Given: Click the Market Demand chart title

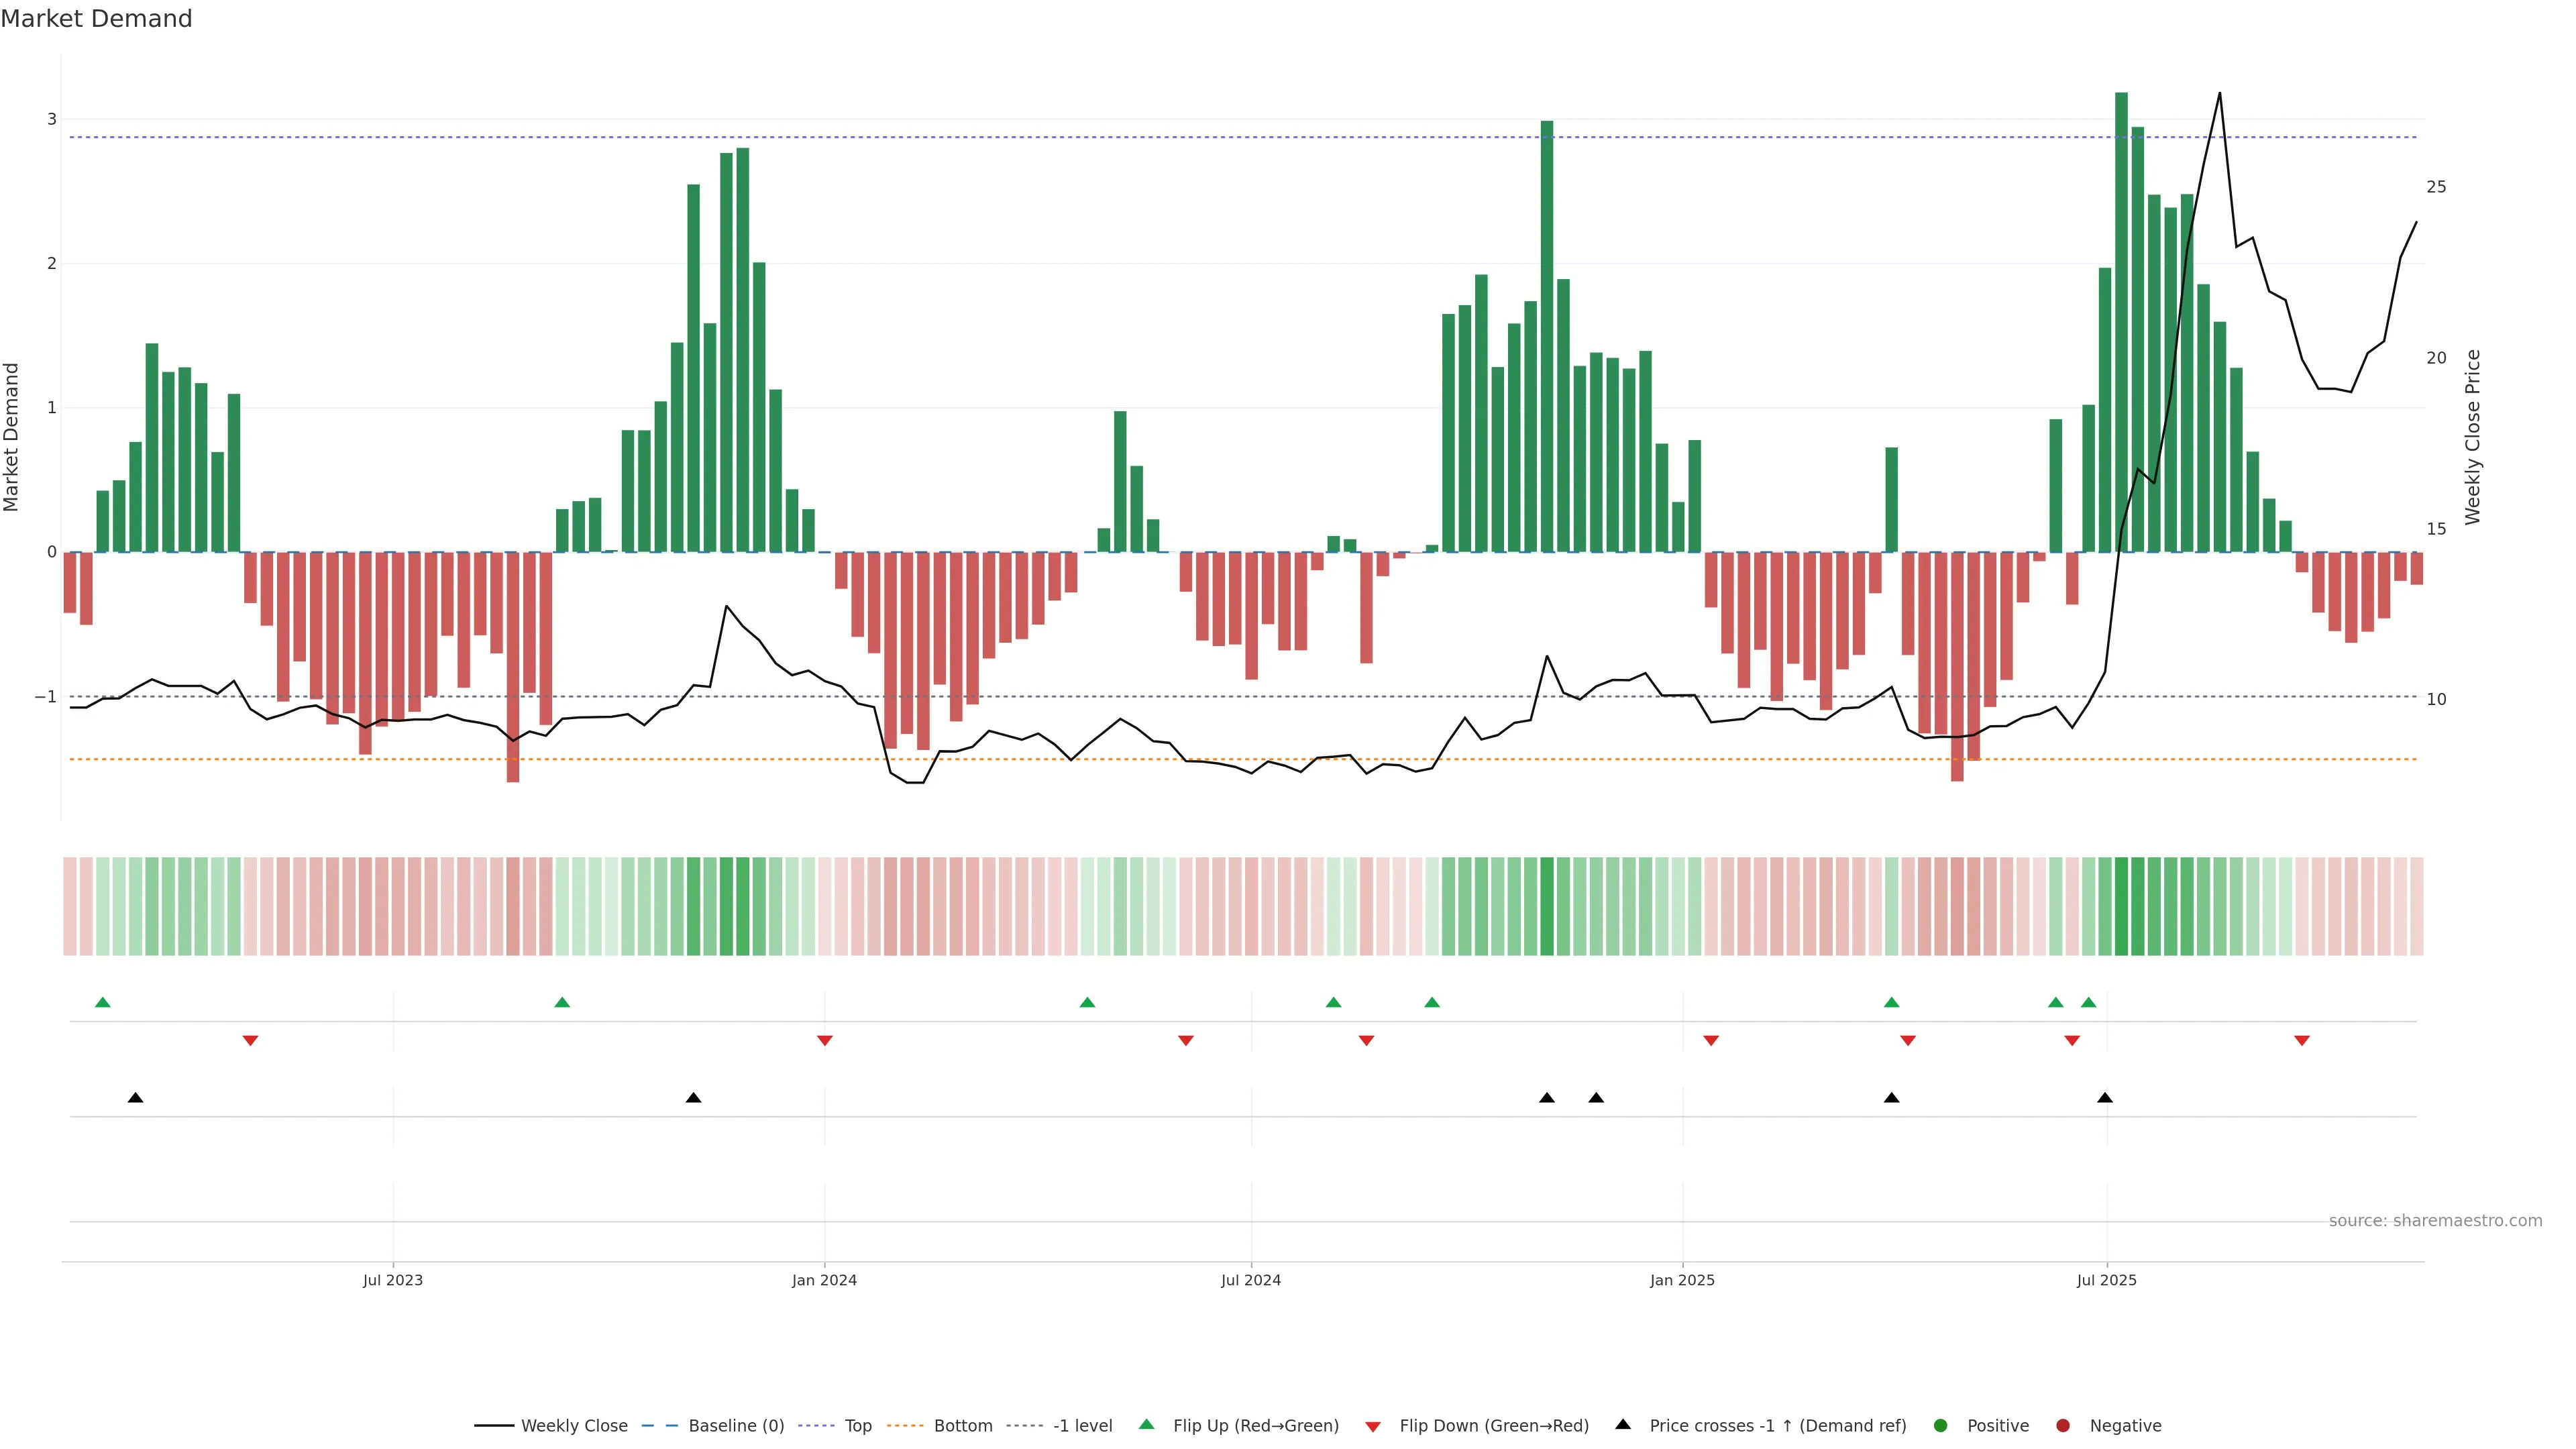Looking at the screenshot, I should (x=97, y=19).
